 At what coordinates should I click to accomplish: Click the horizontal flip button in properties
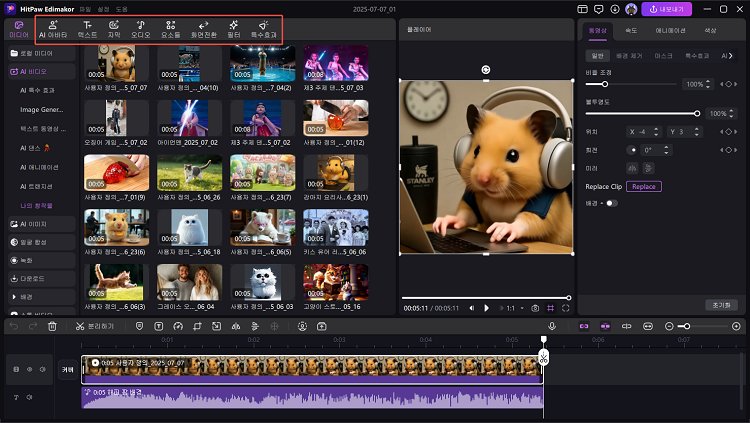coord(632,168)
